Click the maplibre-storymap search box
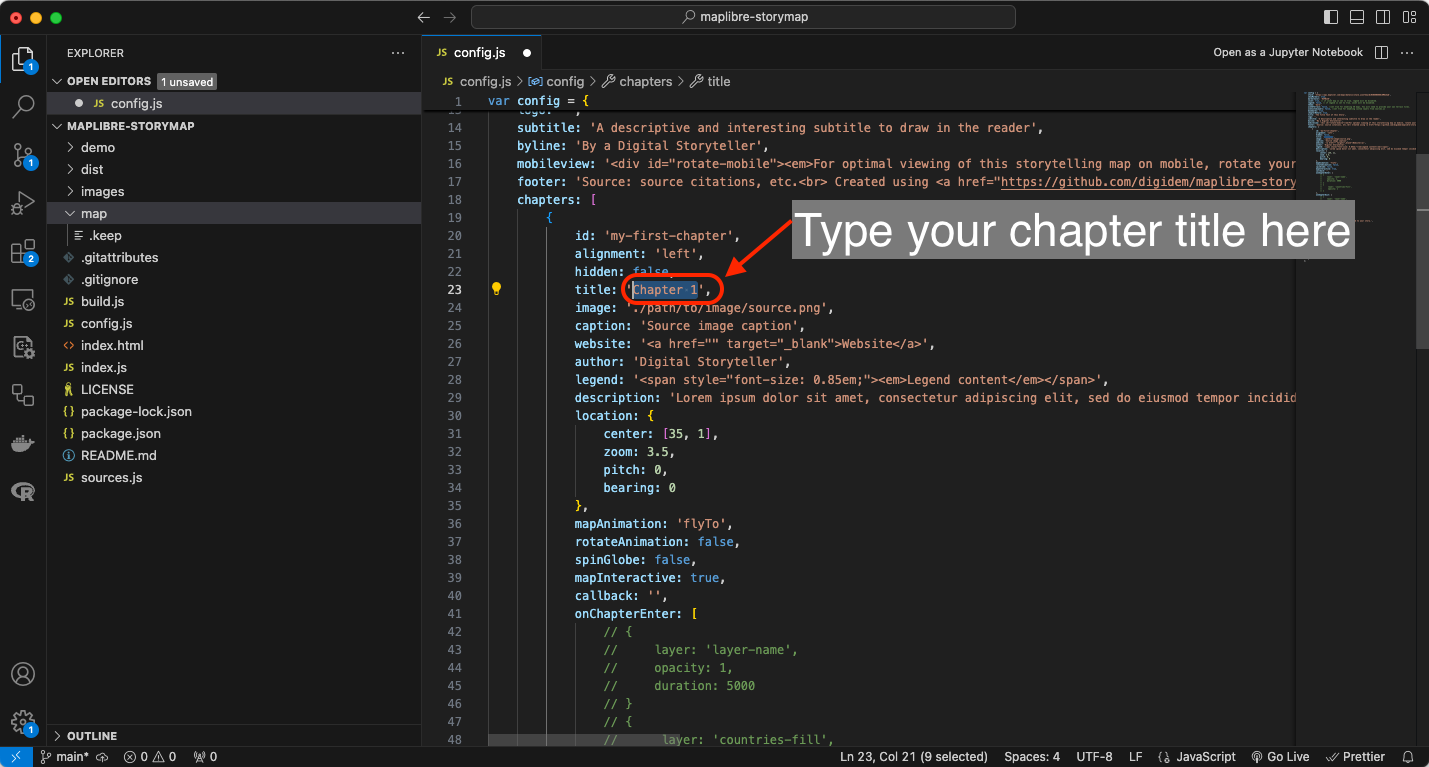1429x767 pixels. (743, 17)
